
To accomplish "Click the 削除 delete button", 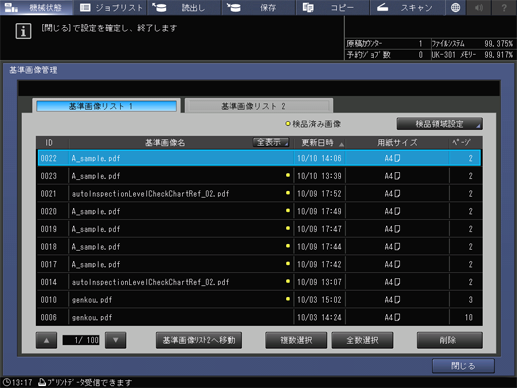I will tap(450, 340).
